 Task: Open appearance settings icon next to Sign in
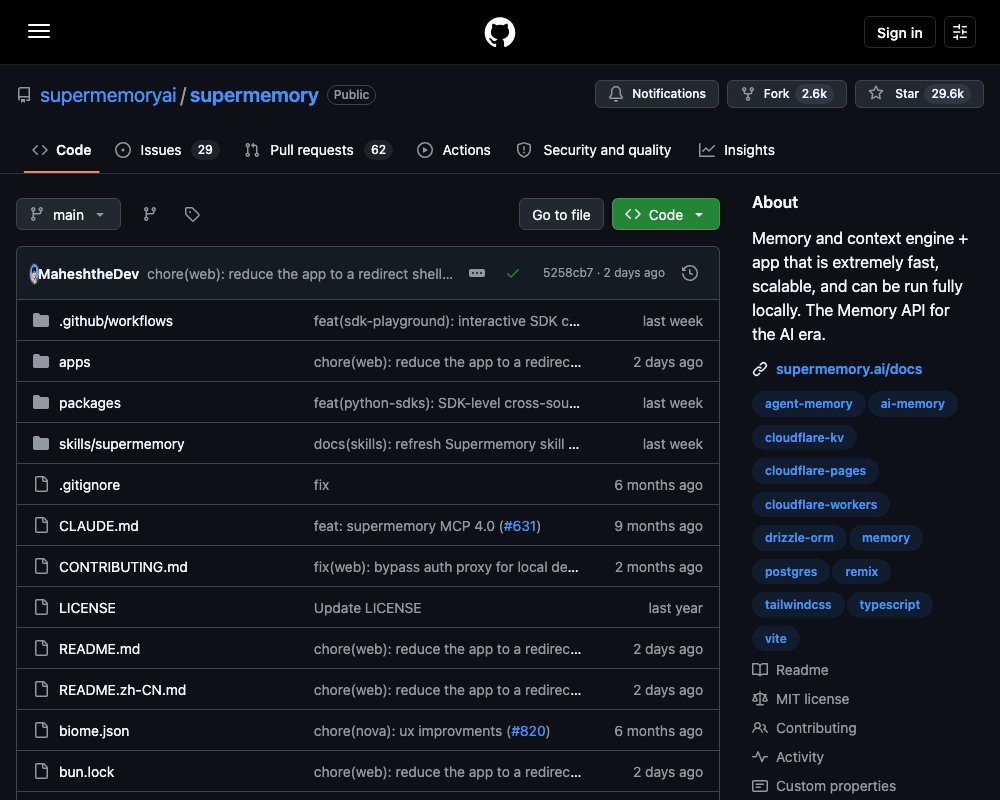pos(960,32)
